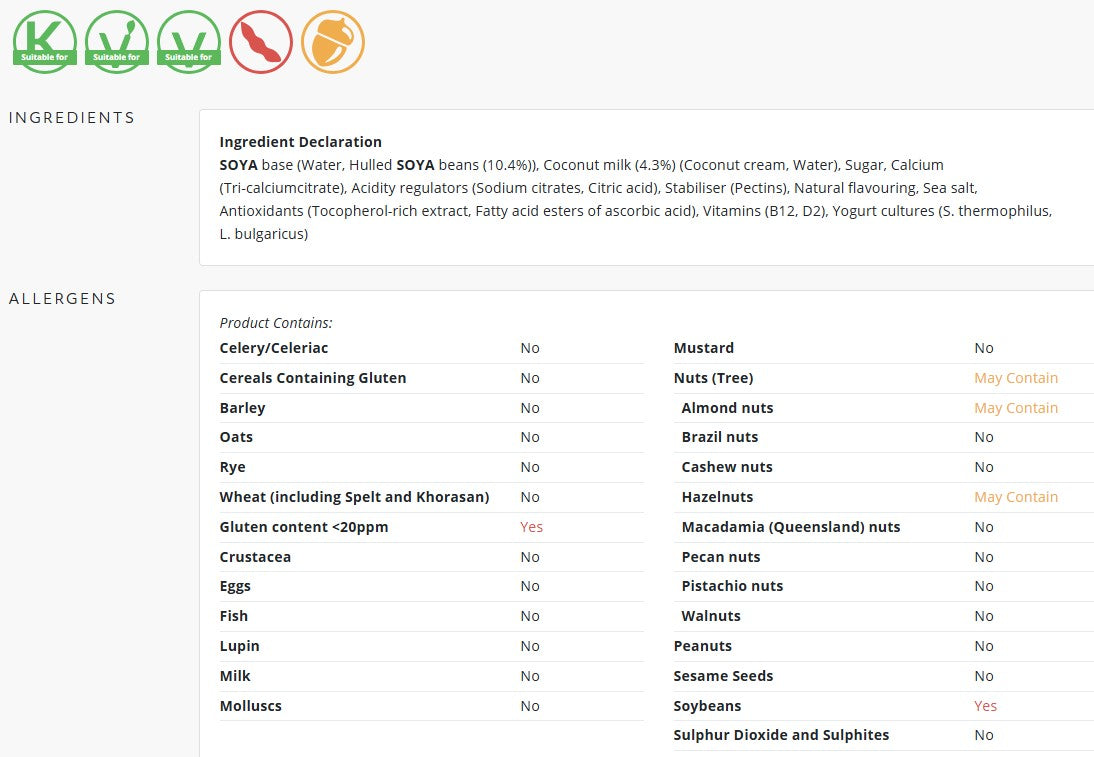Click the 'May Contain' value for Hazelnuts

coord(1016,497)
